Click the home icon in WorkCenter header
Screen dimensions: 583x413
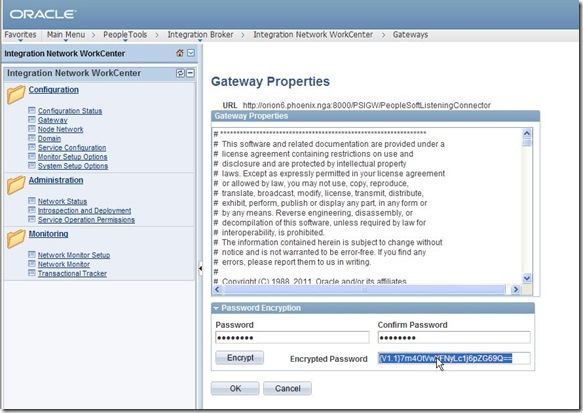point(180,53)
